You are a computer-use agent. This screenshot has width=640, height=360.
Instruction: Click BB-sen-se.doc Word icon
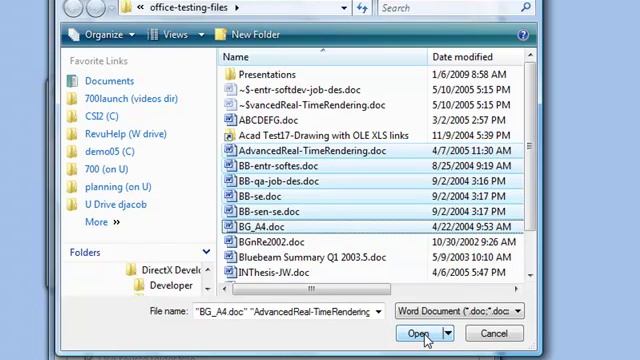(x=230, y=211)
